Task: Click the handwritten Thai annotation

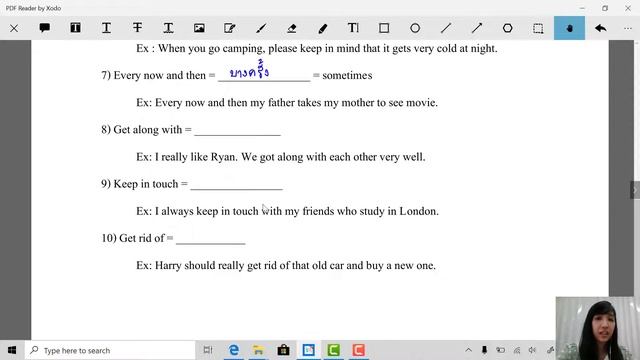Action: [249, 70]
